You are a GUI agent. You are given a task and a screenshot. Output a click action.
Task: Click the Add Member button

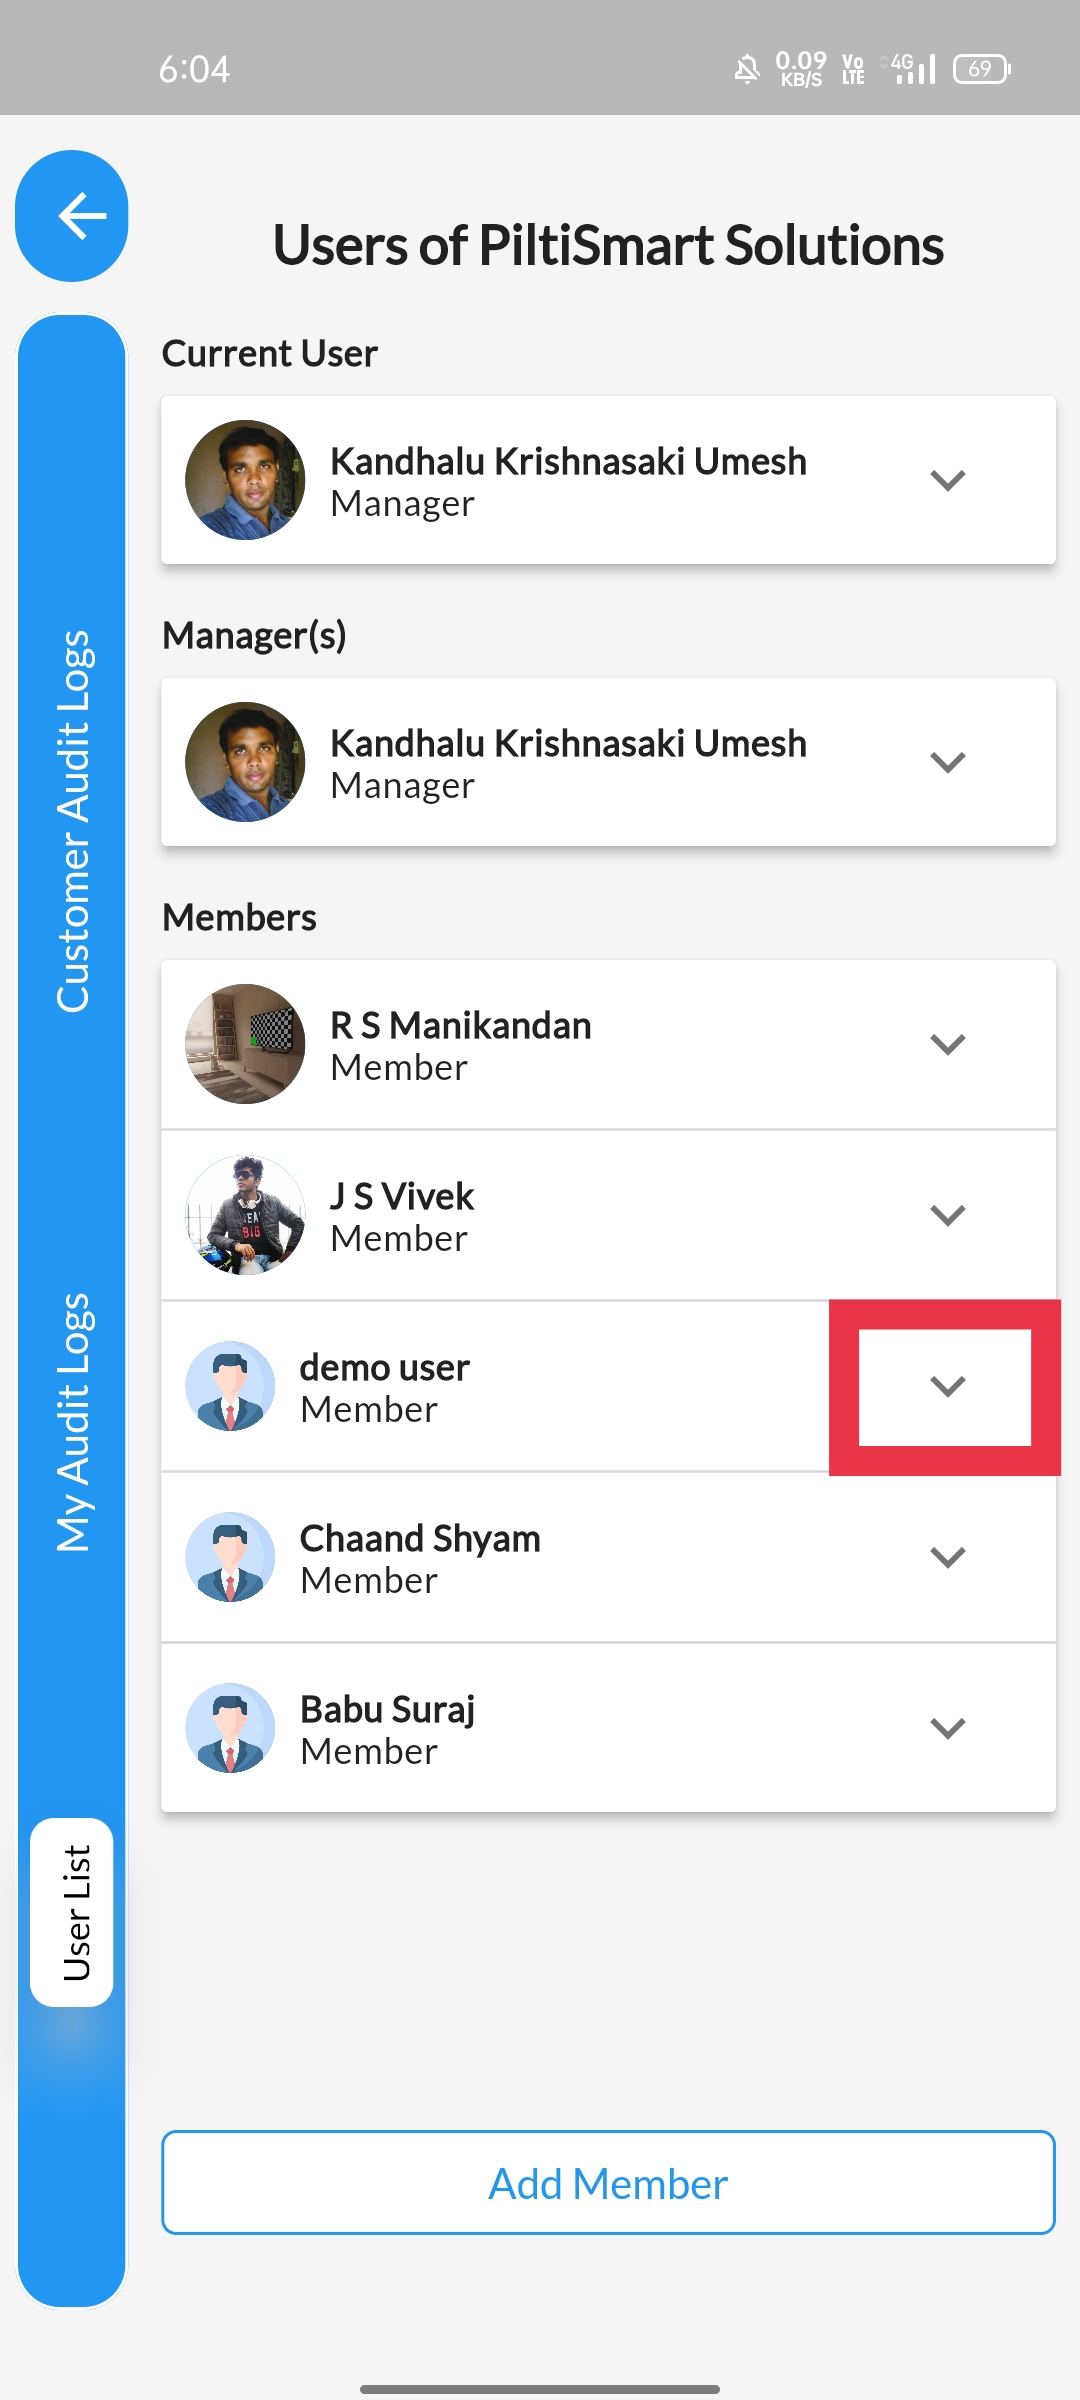[608, 2183]
